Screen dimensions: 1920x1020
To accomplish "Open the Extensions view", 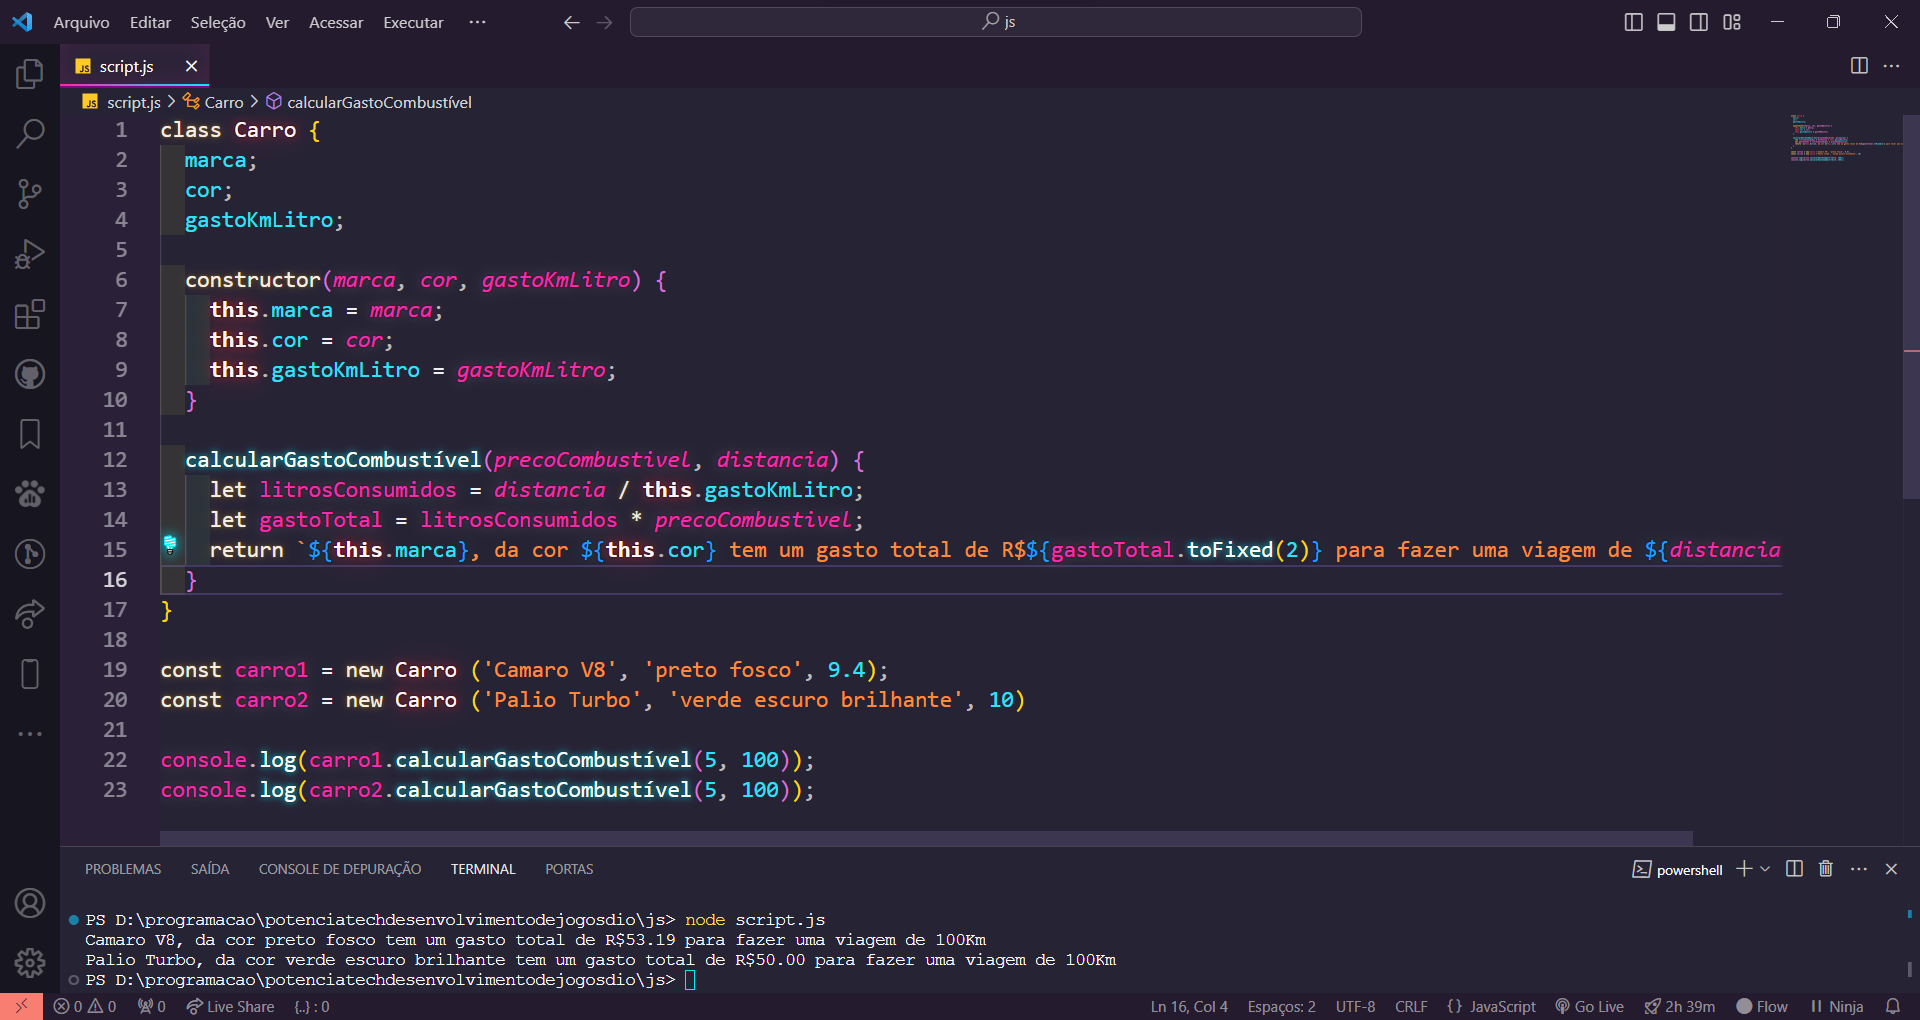I will (x=30, y=313).
